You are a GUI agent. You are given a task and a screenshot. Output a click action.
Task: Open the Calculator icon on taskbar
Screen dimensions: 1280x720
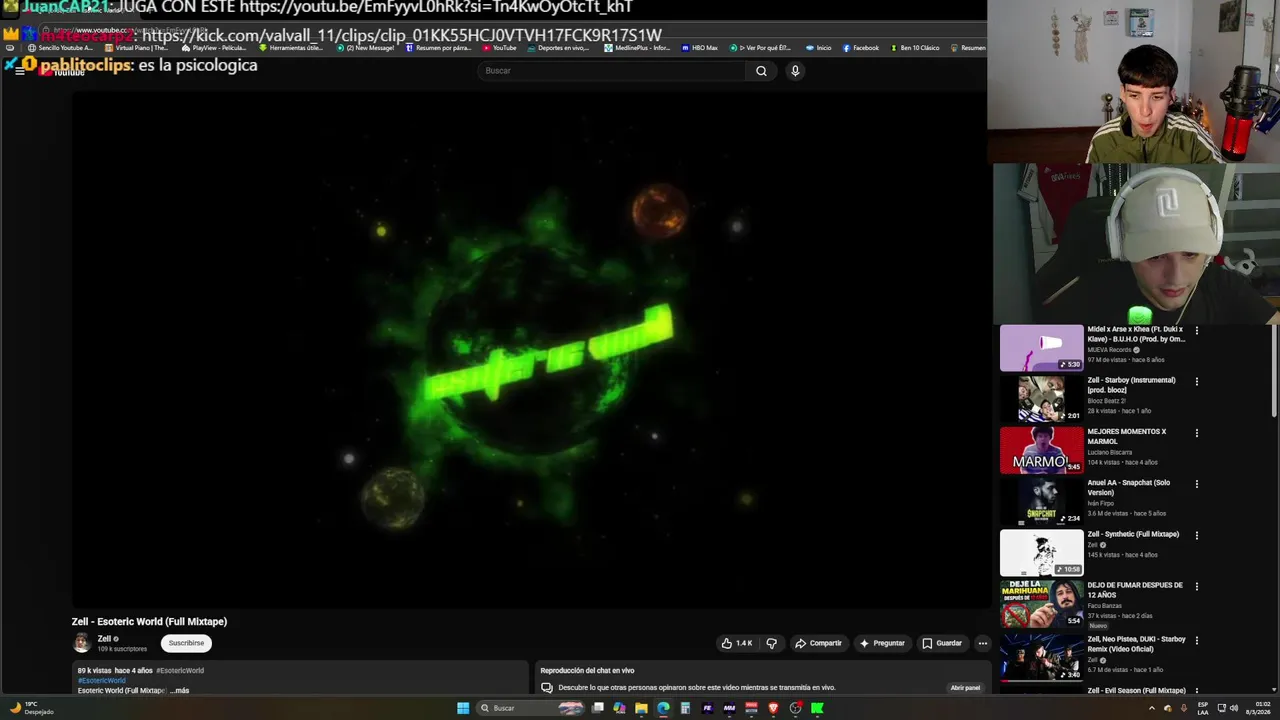pyautogui.click(x=685, y=708)
